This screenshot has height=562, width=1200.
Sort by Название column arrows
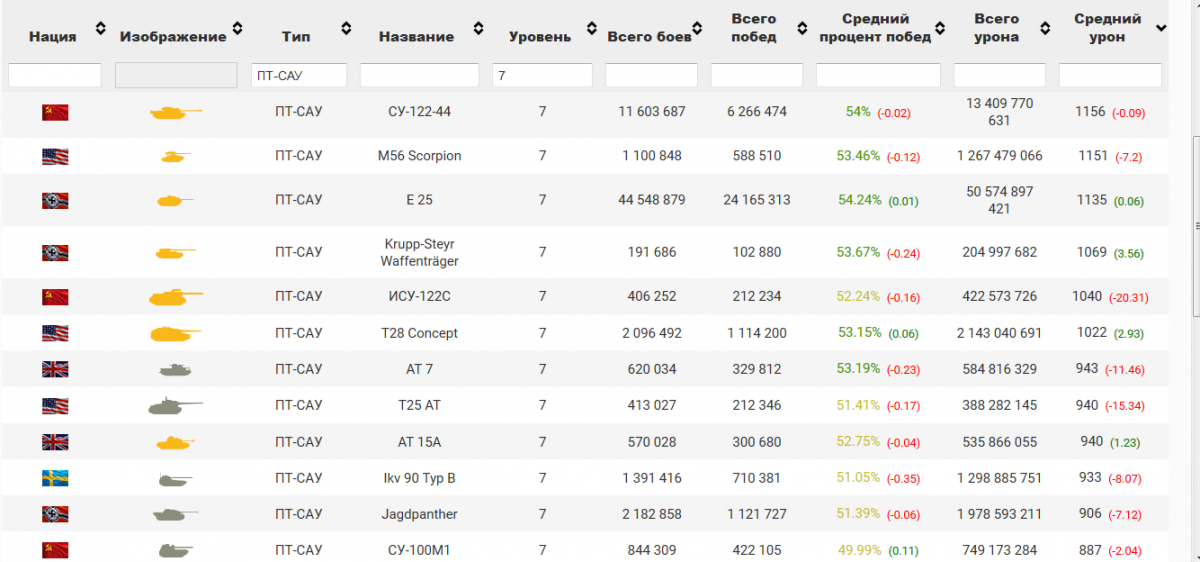478,28
